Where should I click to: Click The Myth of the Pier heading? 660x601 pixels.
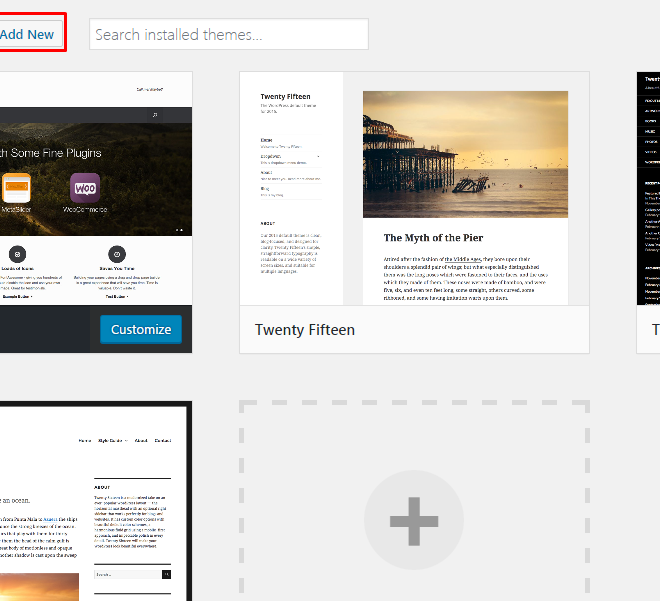pos(433,238)
